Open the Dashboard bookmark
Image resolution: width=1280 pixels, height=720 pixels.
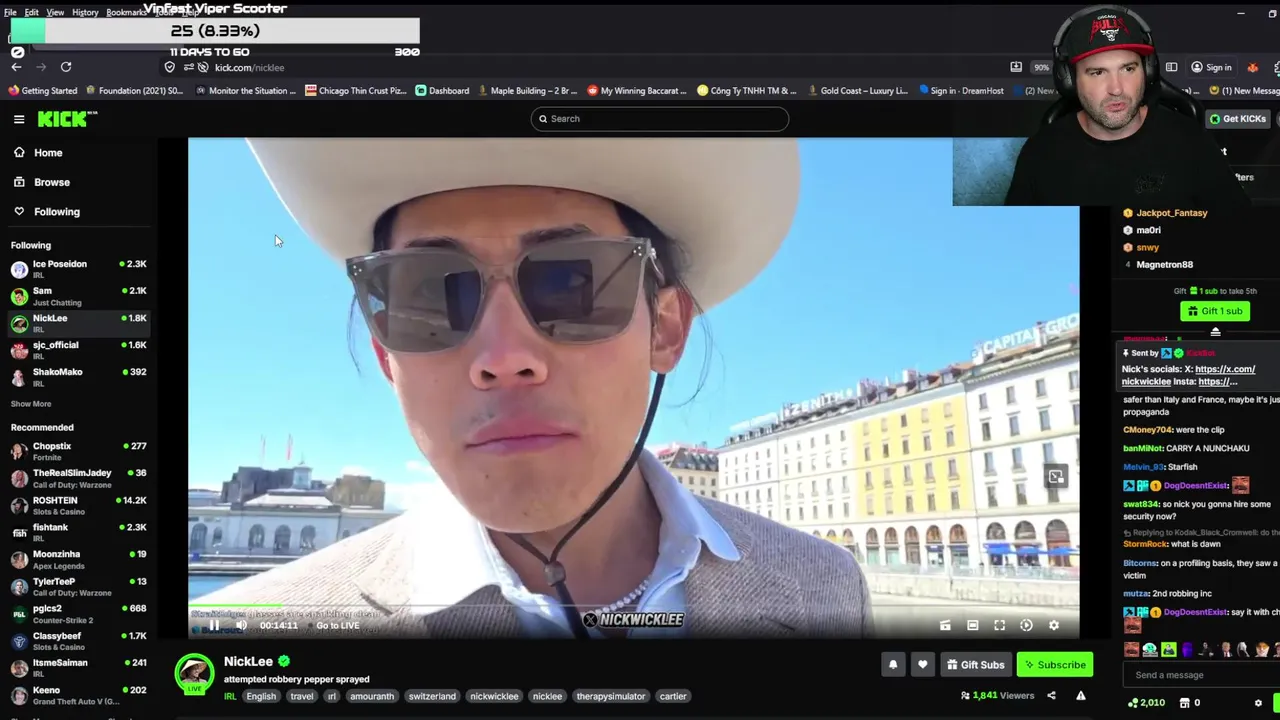tap(442, 91)
